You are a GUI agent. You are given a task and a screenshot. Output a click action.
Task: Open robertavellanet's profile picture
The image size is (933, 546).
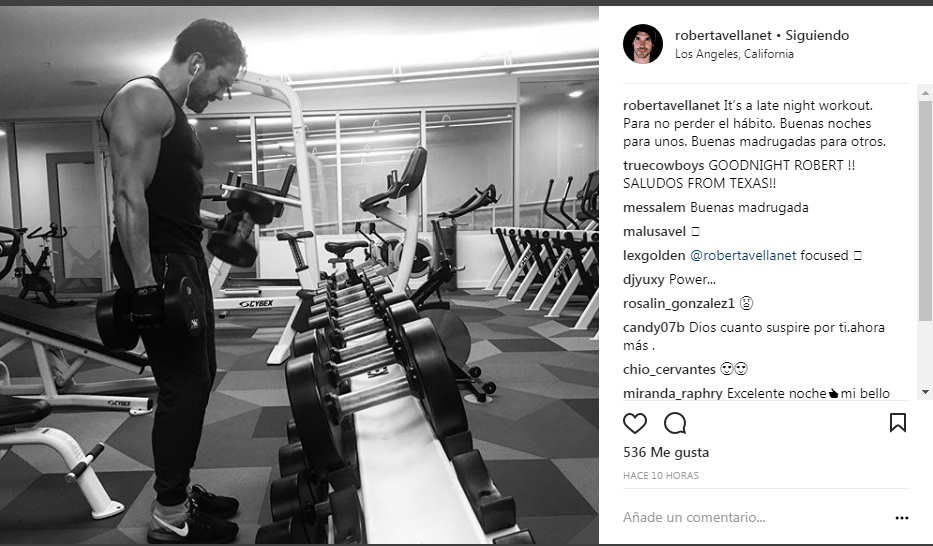pos(643,44)
